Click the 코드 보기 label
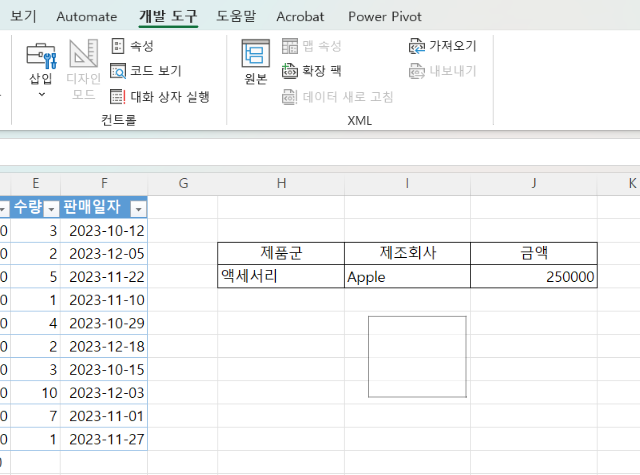Image resolution: width=640 pixels, height=475 pixels. click(156, 71)
